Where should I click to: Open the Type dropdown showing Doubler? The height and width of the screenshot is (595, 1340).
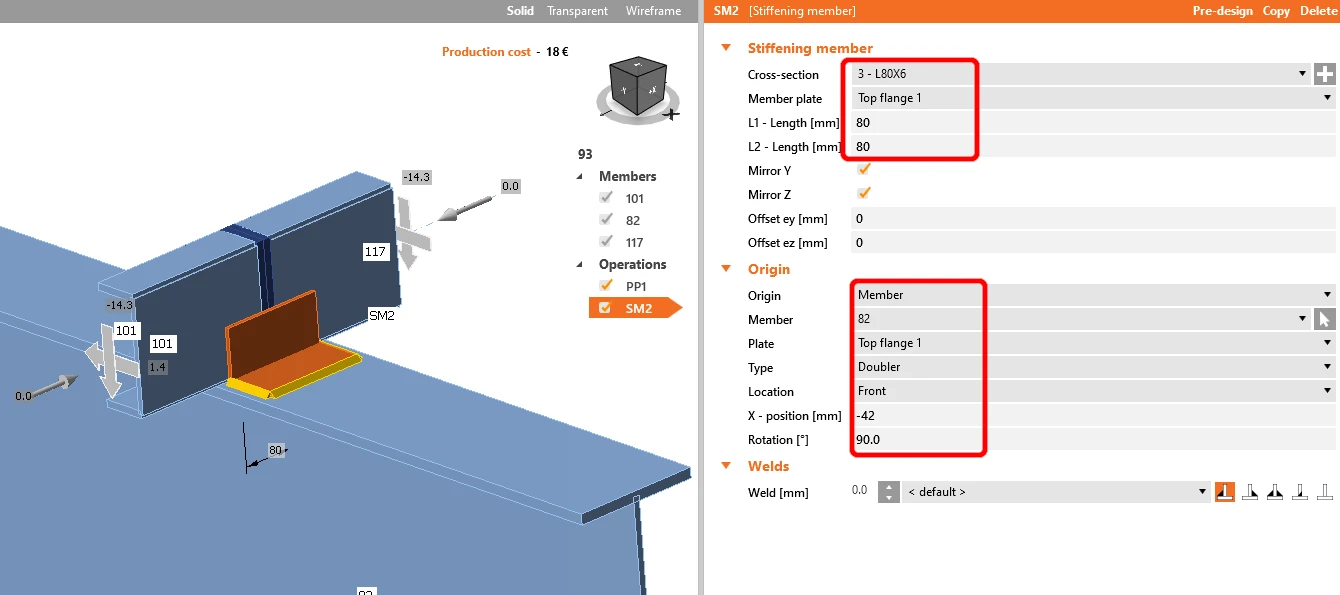tap(1094, 367)
